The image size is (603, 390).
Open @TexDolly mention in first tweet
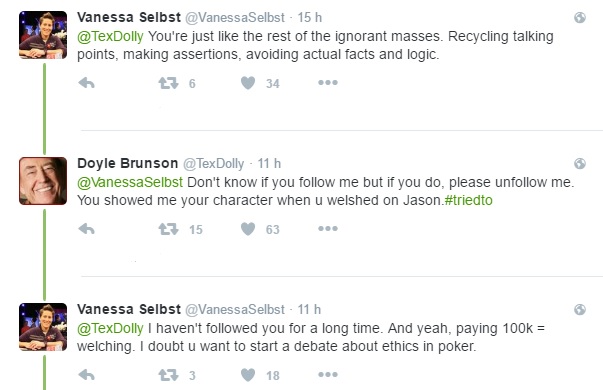[x=110, y=37]
